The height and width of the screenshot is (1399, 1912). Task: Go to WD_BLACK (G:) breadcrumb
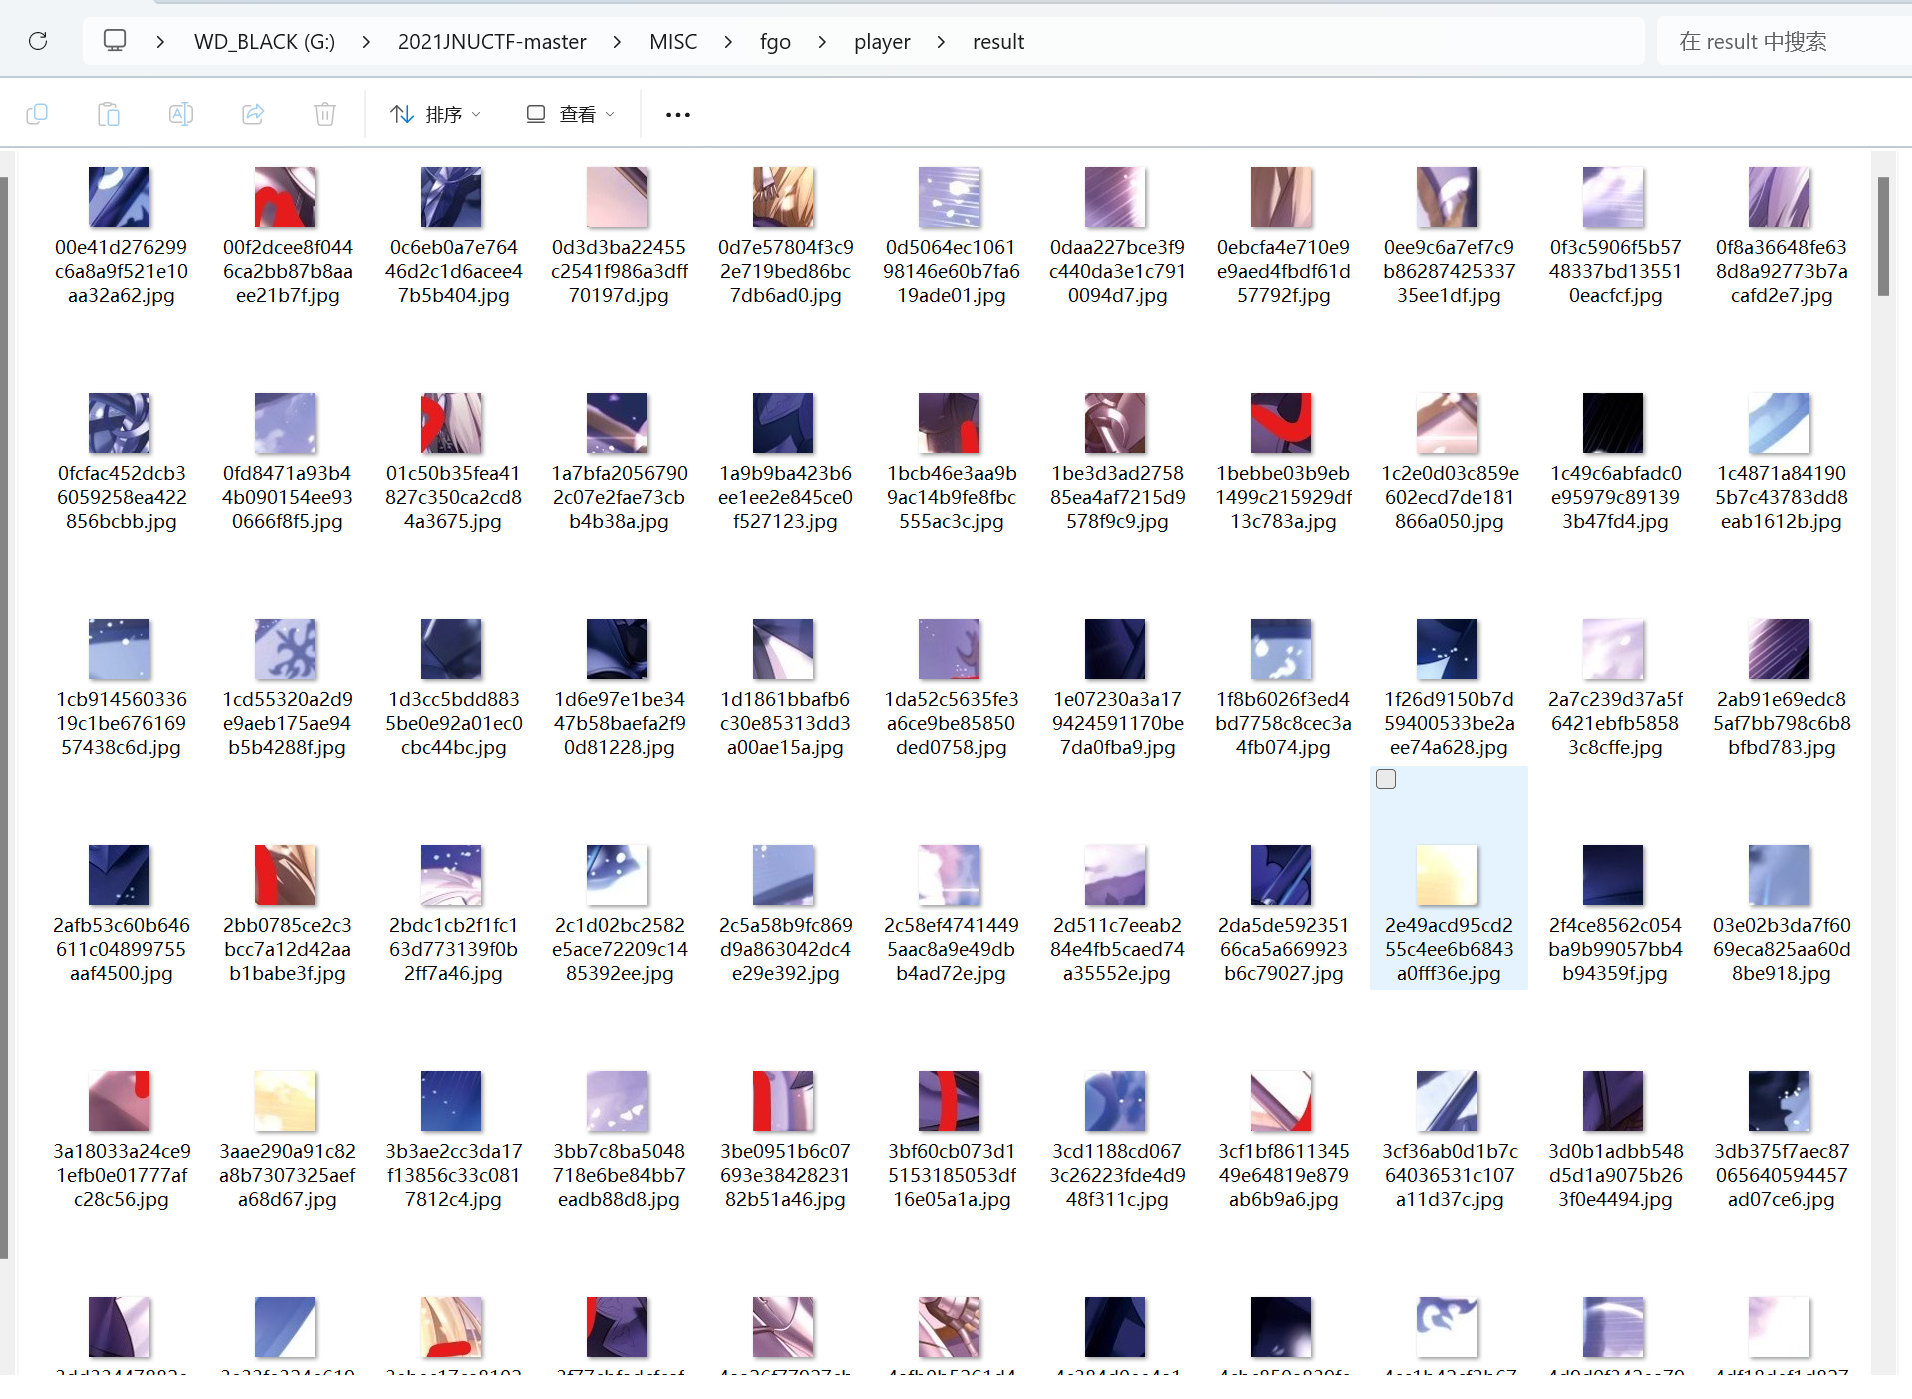point(264,41)
